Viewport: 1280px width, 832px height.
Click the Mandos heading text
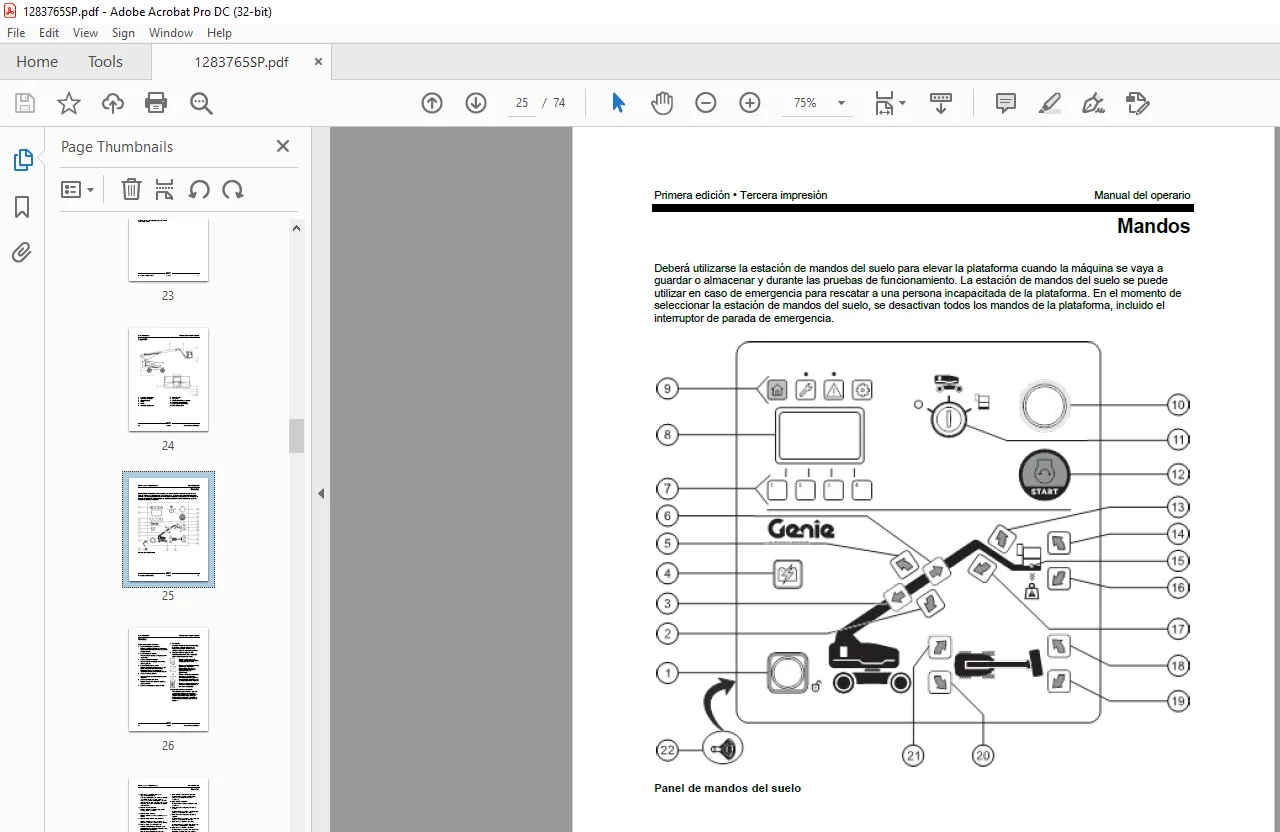pyautogui.click(x=1153, y=226)
